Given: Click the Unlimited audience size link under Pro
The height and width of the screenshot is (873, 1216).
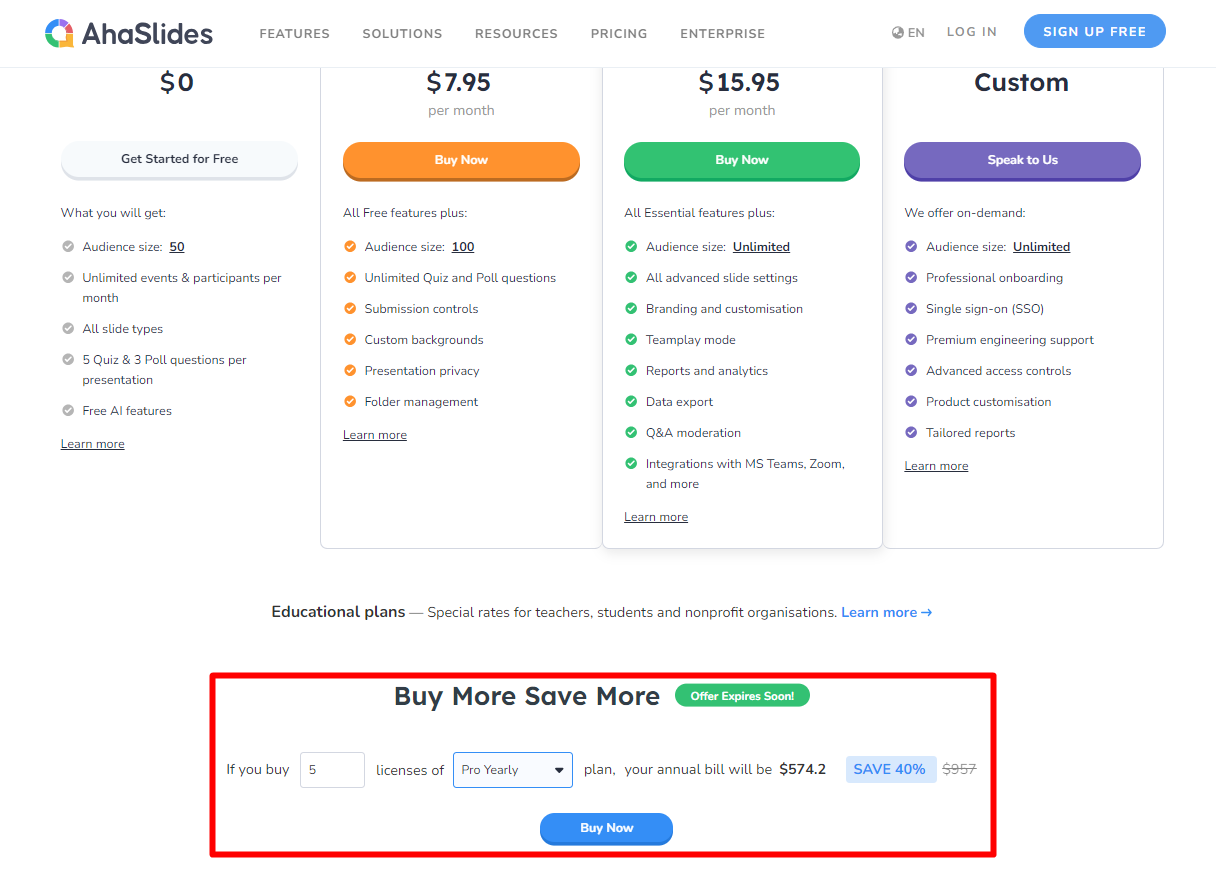Looking at the screenshot, I should coord(761,247).
